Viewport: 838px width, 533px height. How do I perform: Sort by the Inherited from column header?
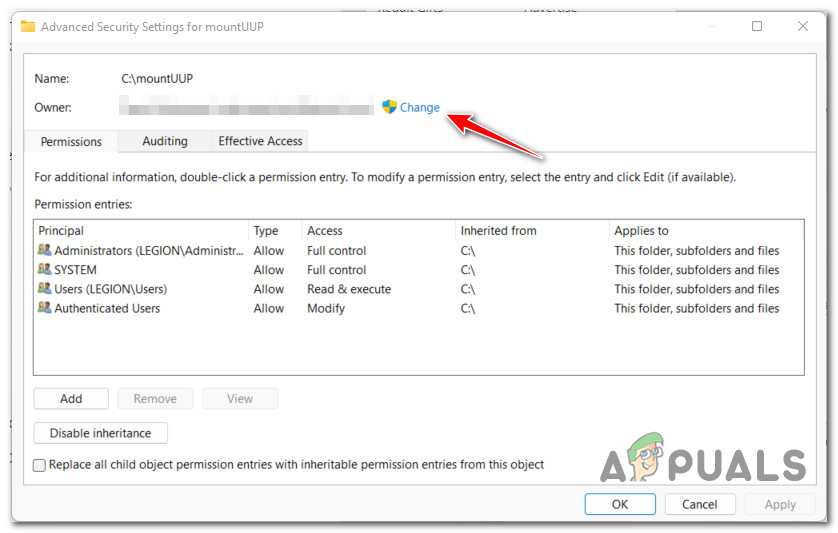click(x=530, y=231)
